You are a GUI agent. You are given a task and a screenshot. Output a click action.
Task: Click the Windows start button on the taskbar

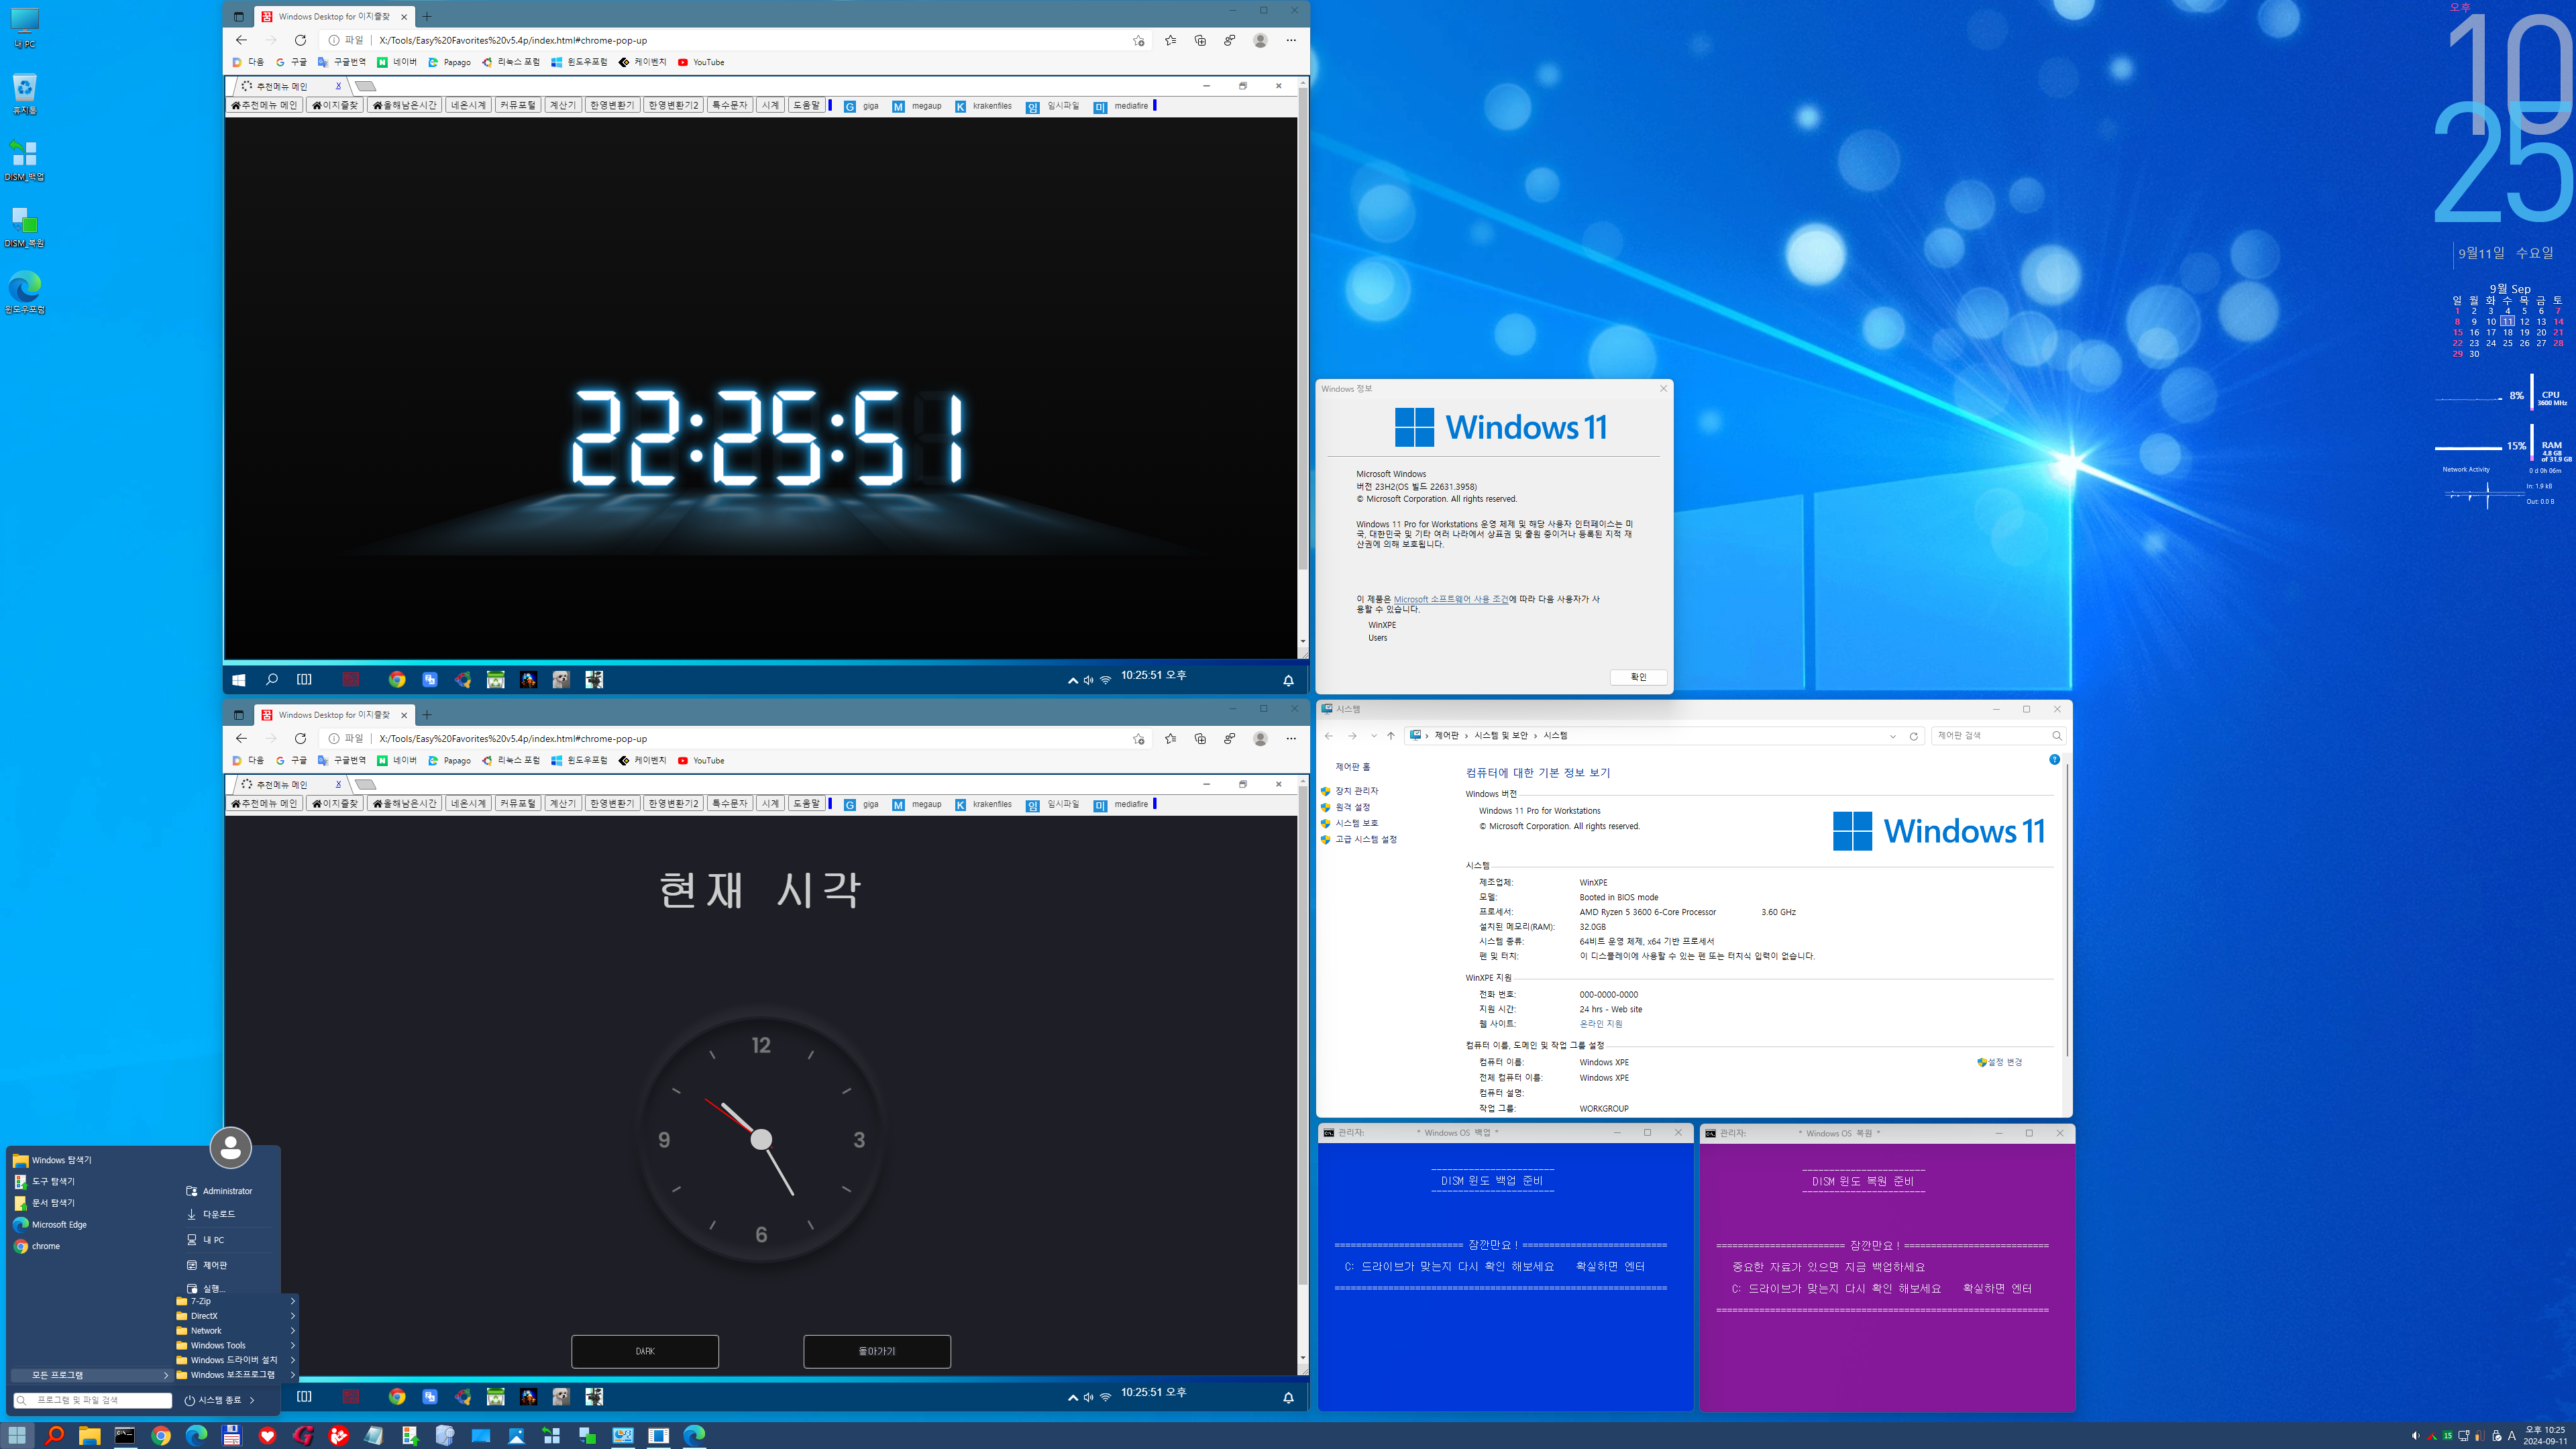coord(17,1435)
